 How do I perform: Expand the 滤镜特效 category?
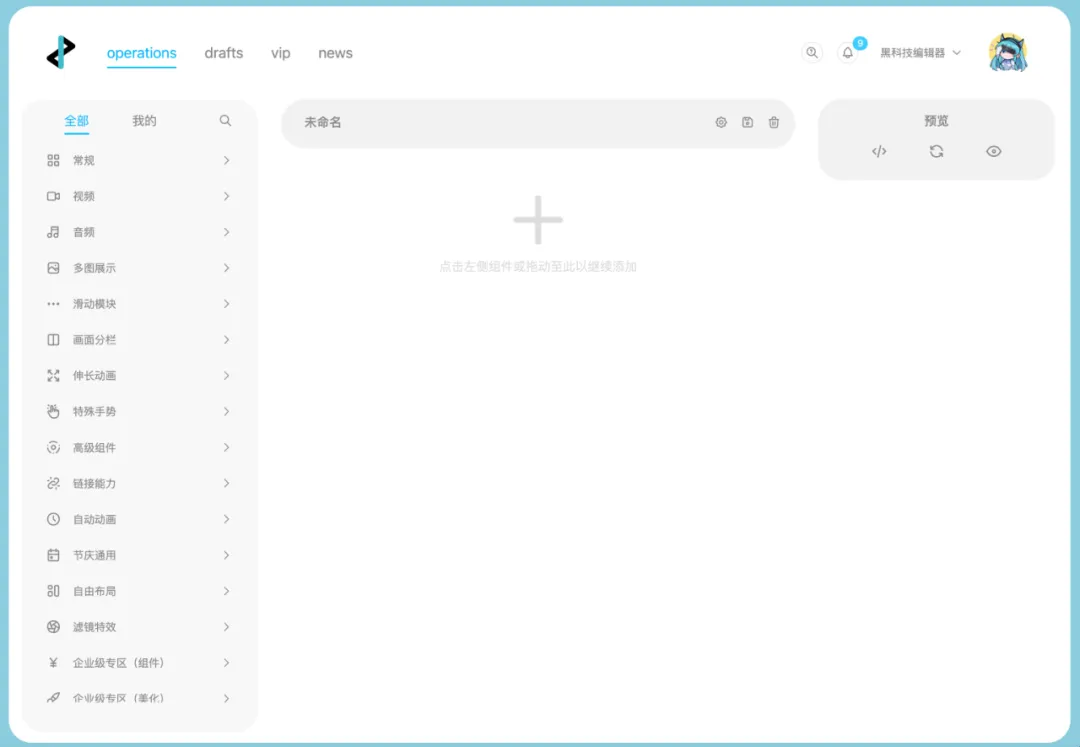(x=138, y=627)
